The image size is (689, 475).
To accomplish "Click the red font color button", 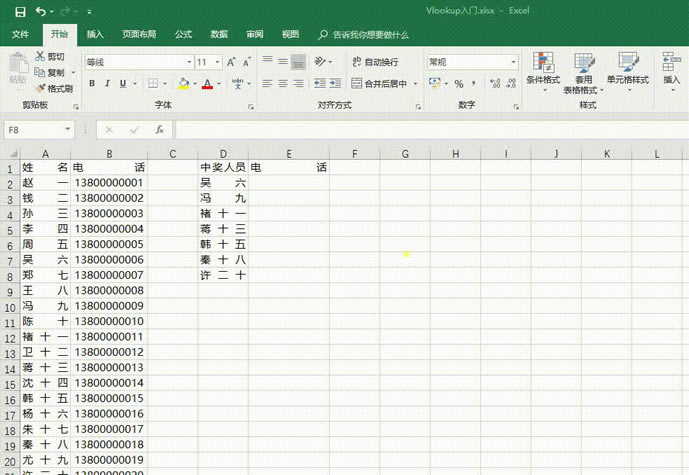I will click(x=207, y=83).
